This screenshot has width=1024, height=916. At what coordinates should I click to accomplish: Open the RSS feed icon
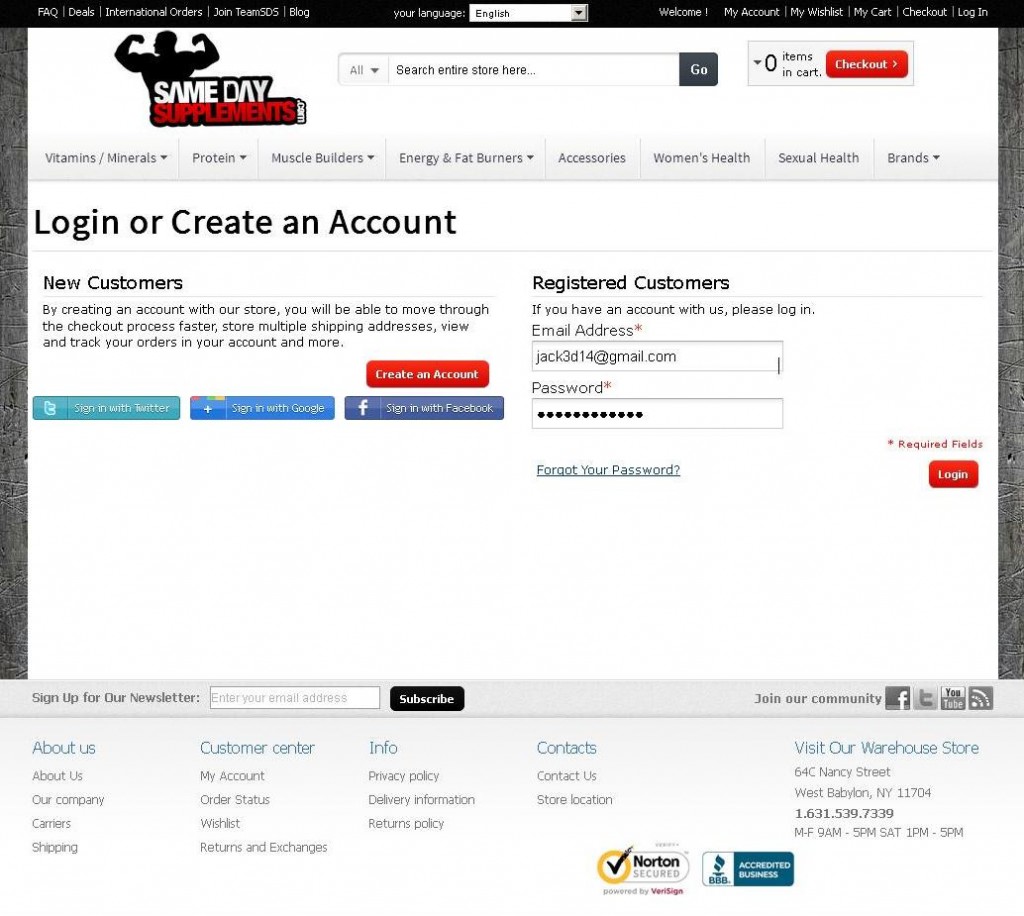(981, 698)
